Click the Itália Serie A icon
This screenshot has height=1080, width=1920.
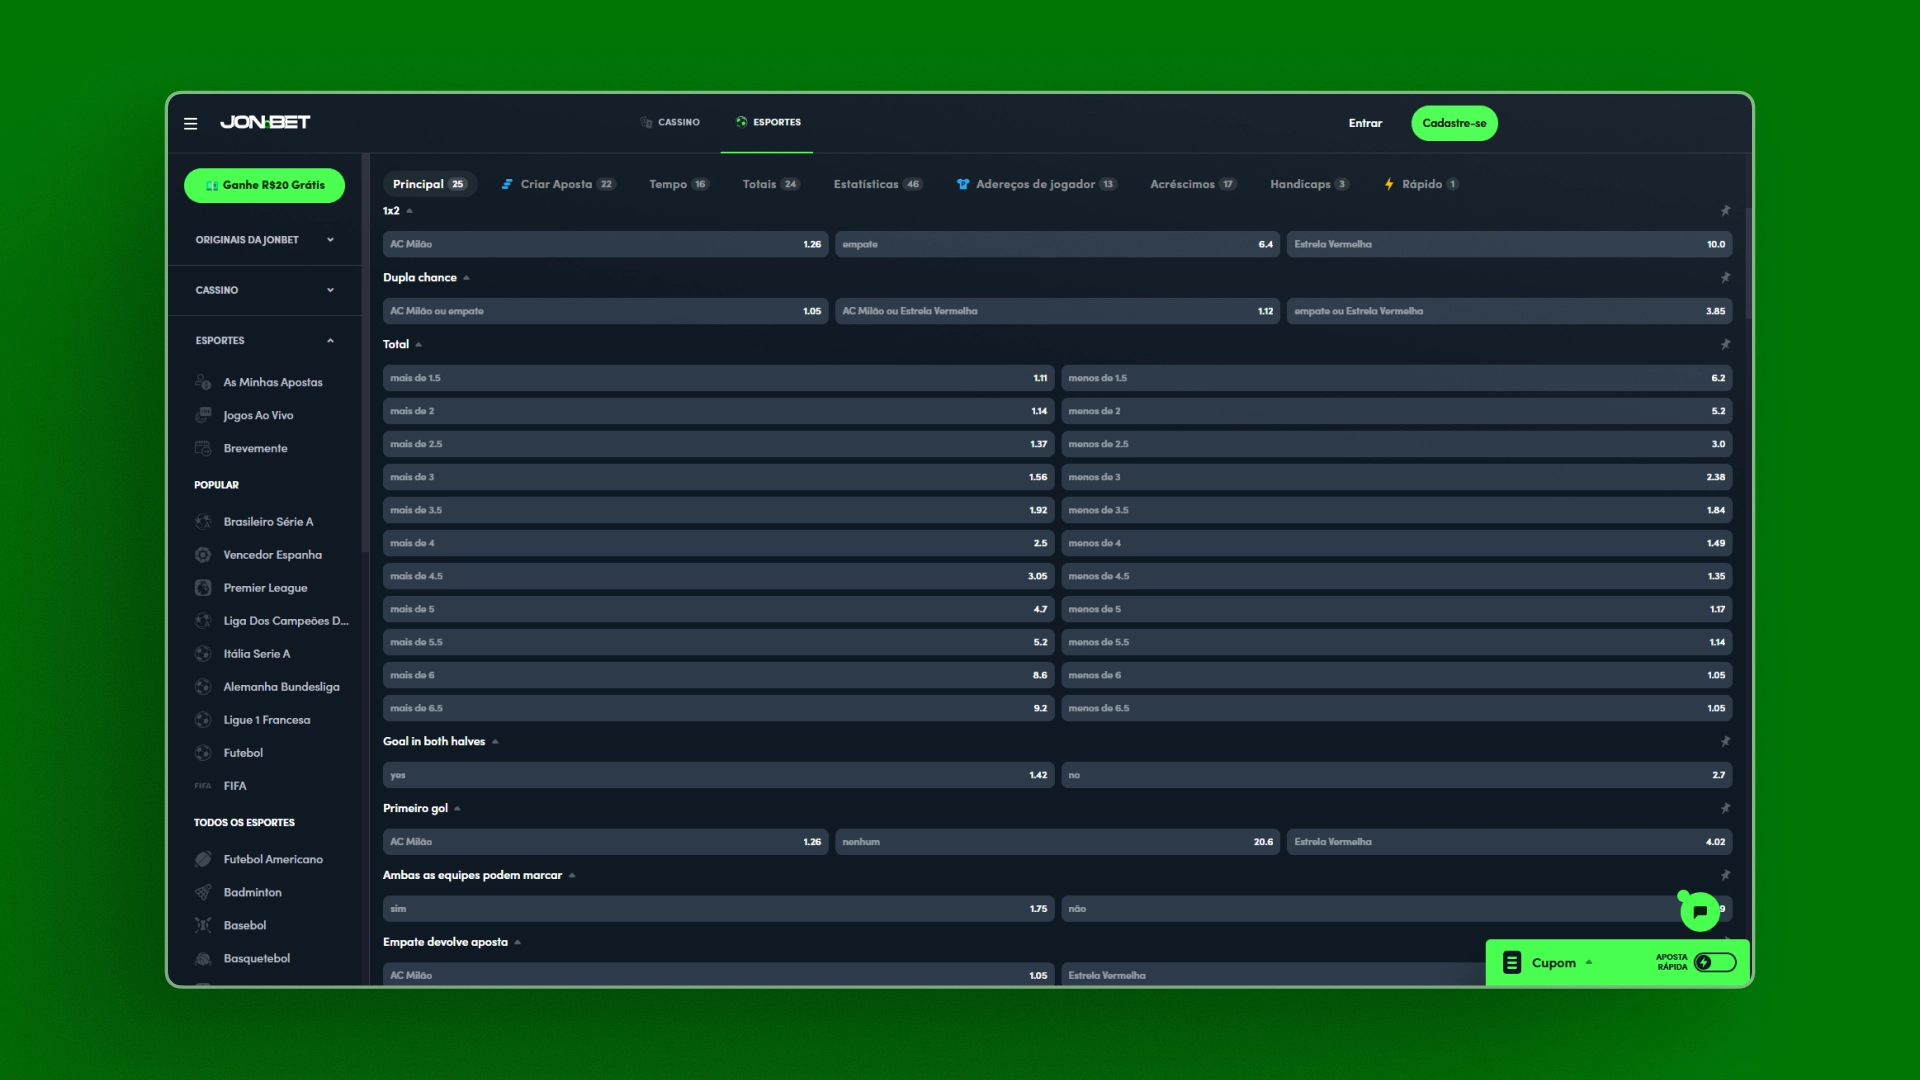(203, 654)
